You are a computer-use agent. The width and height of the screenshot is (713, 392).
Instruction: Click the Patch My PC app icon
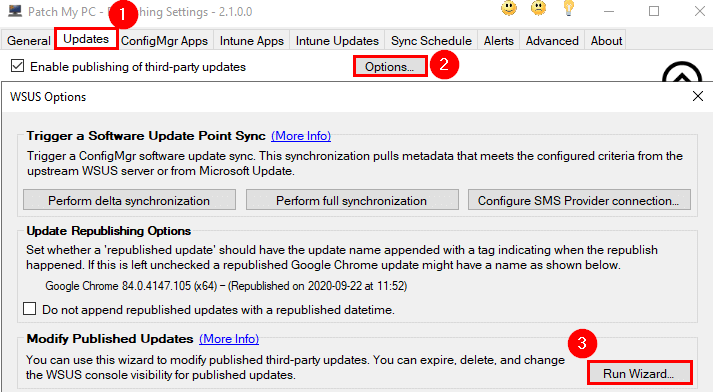[15, 11]
